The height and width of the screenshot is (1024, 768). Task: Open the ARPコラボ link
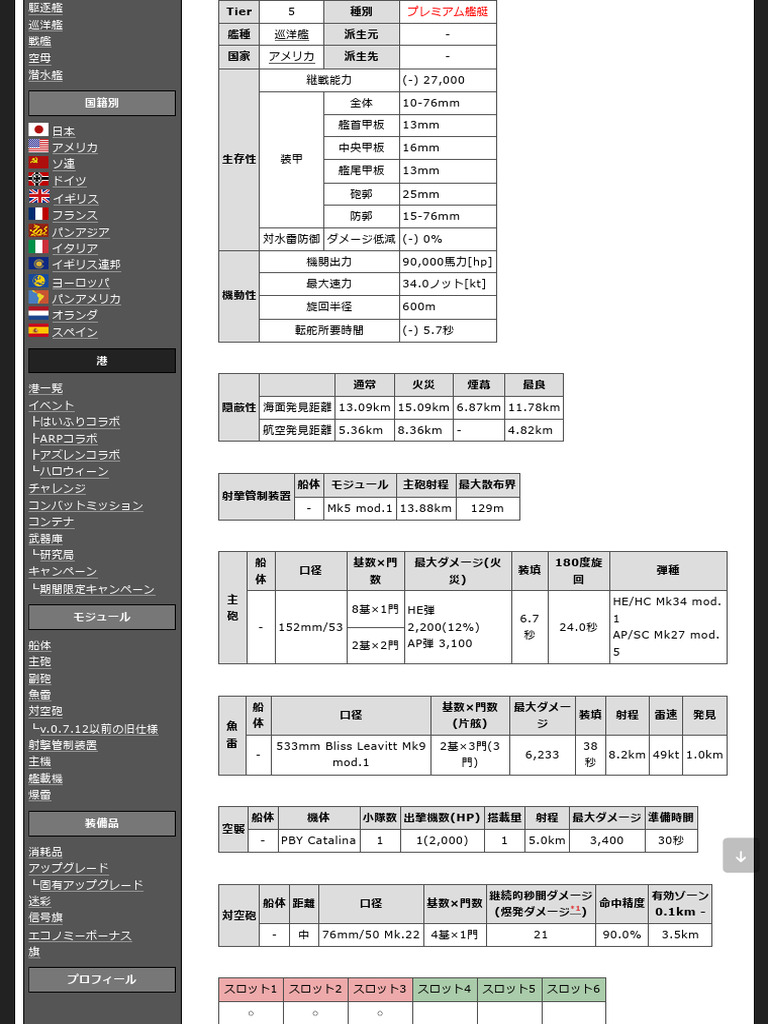[x=69, y=439]
